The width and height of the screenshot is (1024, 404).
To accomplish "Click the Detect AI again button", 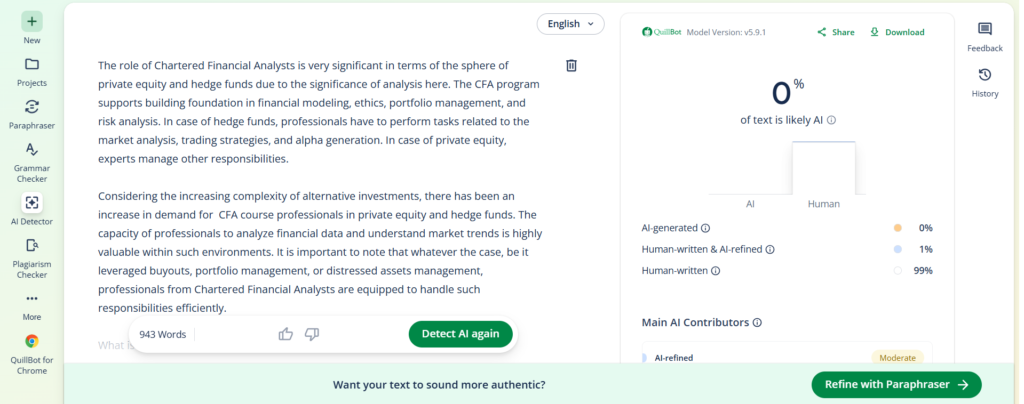I will tap(460, 334).
